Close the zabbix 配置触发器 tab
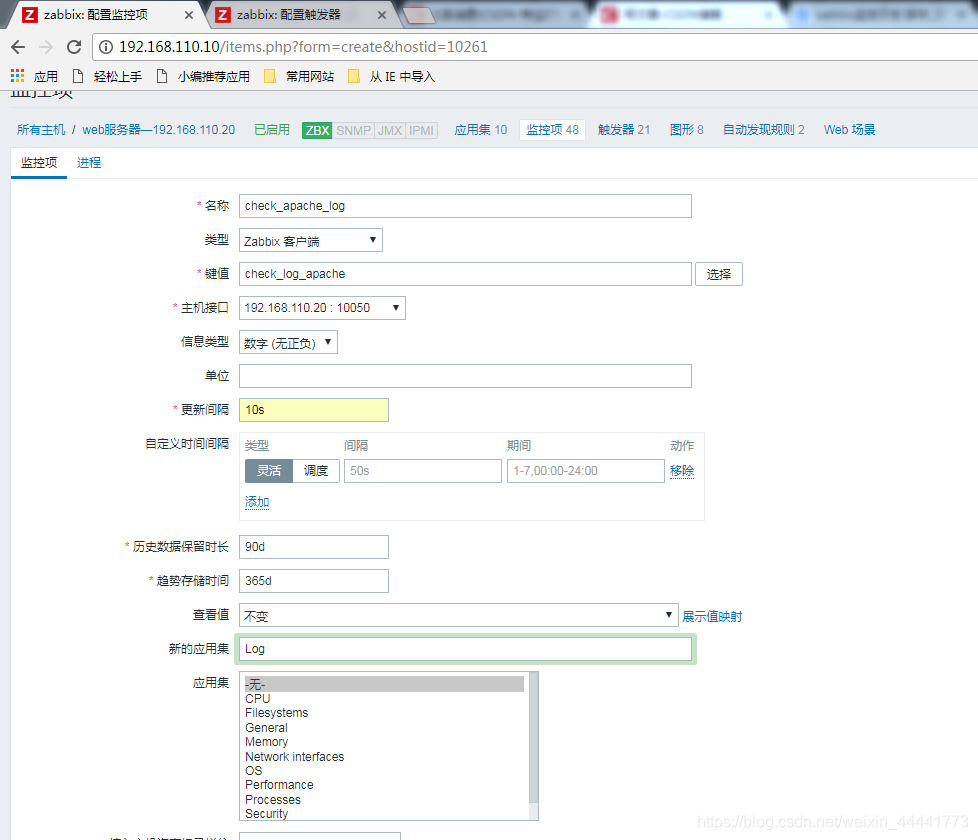Viewport: 978px width, 840px height. 382,15
